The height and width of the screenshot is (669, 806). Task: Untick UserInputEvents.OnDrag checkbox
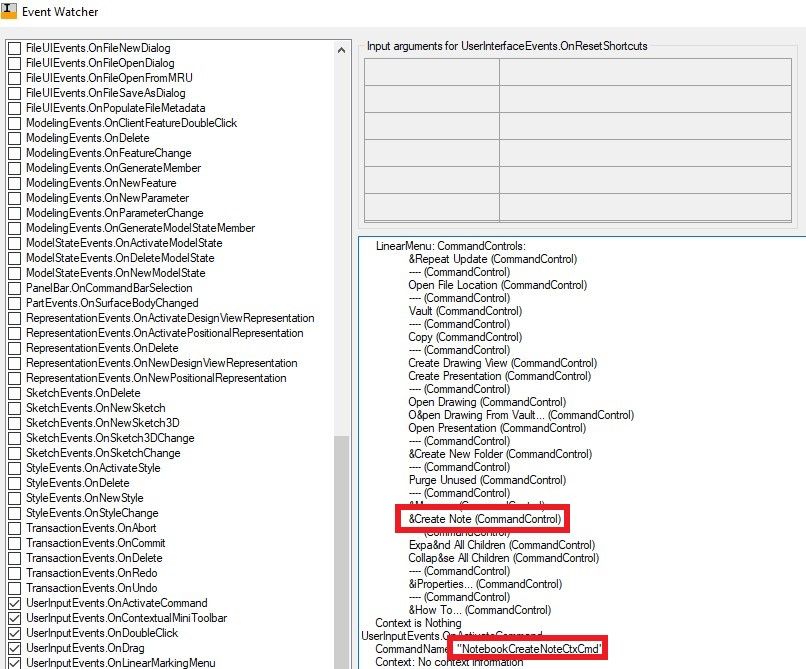point(14,648)
